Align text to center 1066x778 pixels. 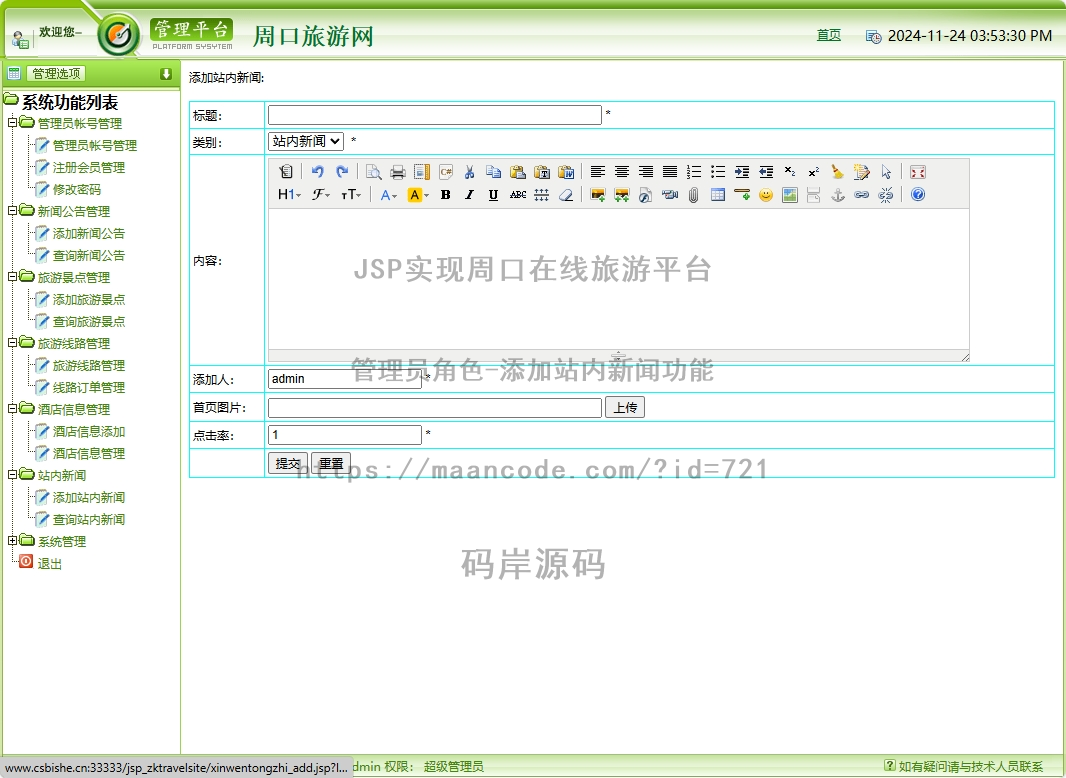tap(621, 172)
